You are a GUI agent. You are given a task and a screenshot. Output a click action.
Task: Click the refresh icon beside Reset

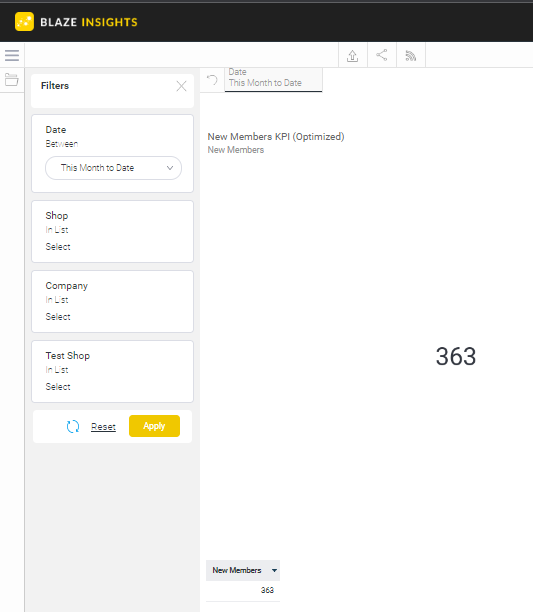(73, 426)
